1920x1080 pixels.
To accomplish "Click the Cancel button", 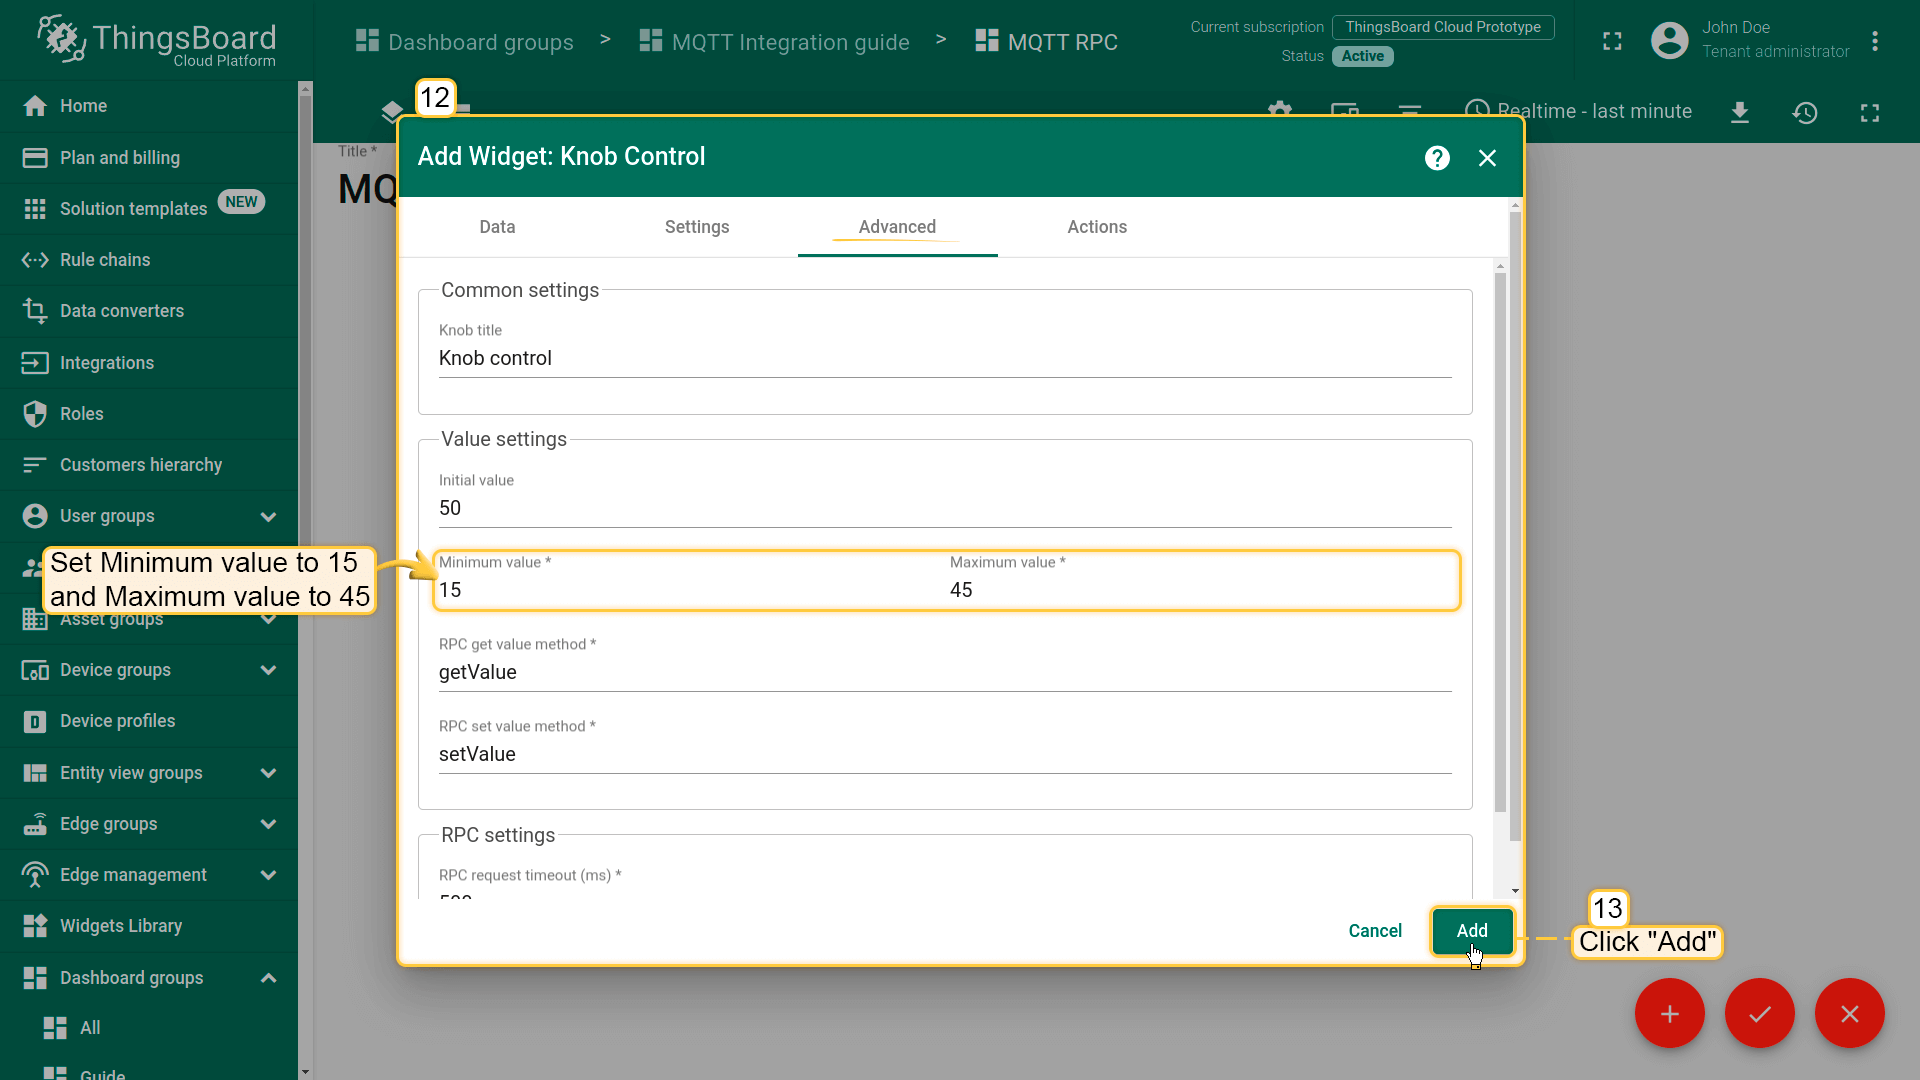I will pyautogui.click(x=1375, y=931).
